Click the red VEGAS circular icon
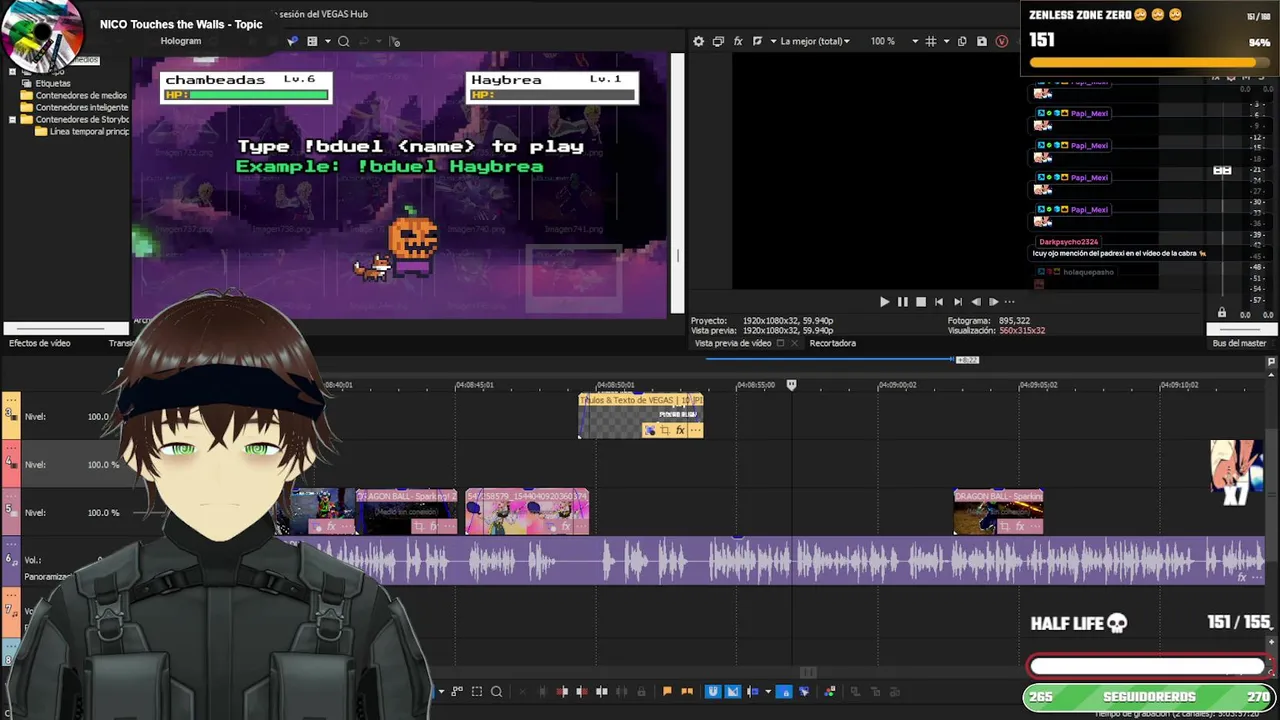 pos(1002,41)
